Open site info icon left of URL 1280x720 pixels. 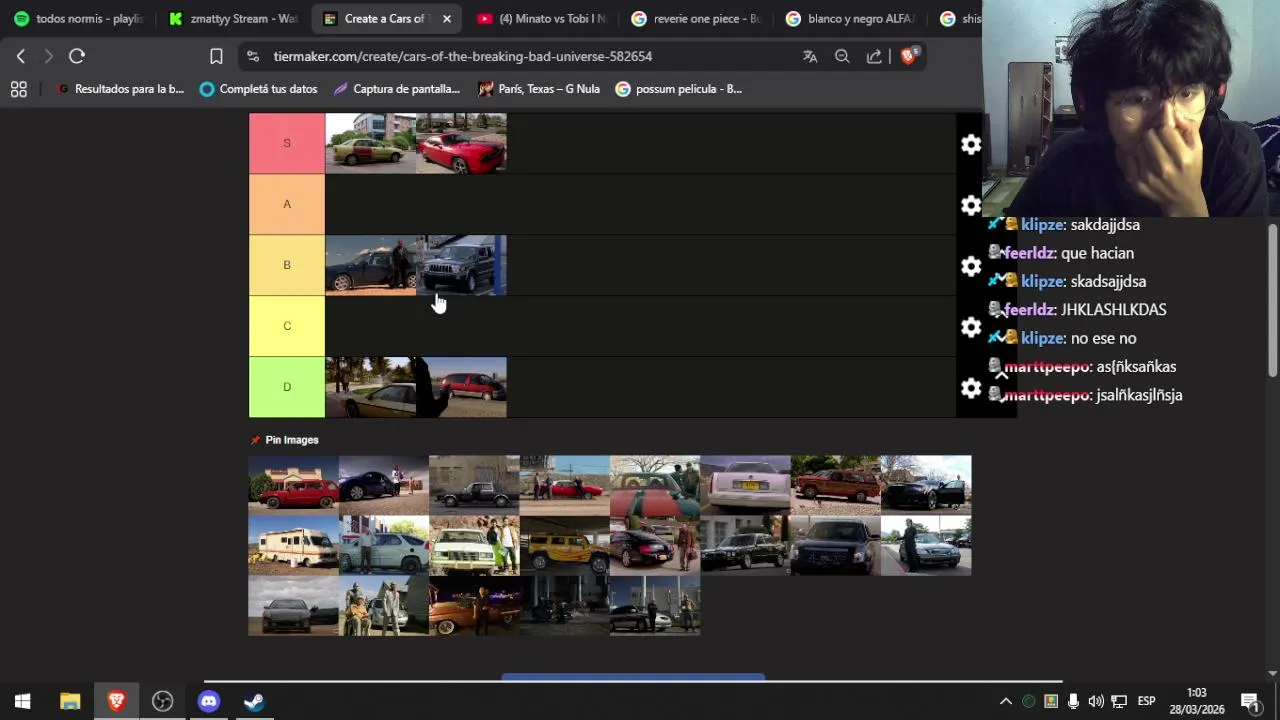pos(252,57)
